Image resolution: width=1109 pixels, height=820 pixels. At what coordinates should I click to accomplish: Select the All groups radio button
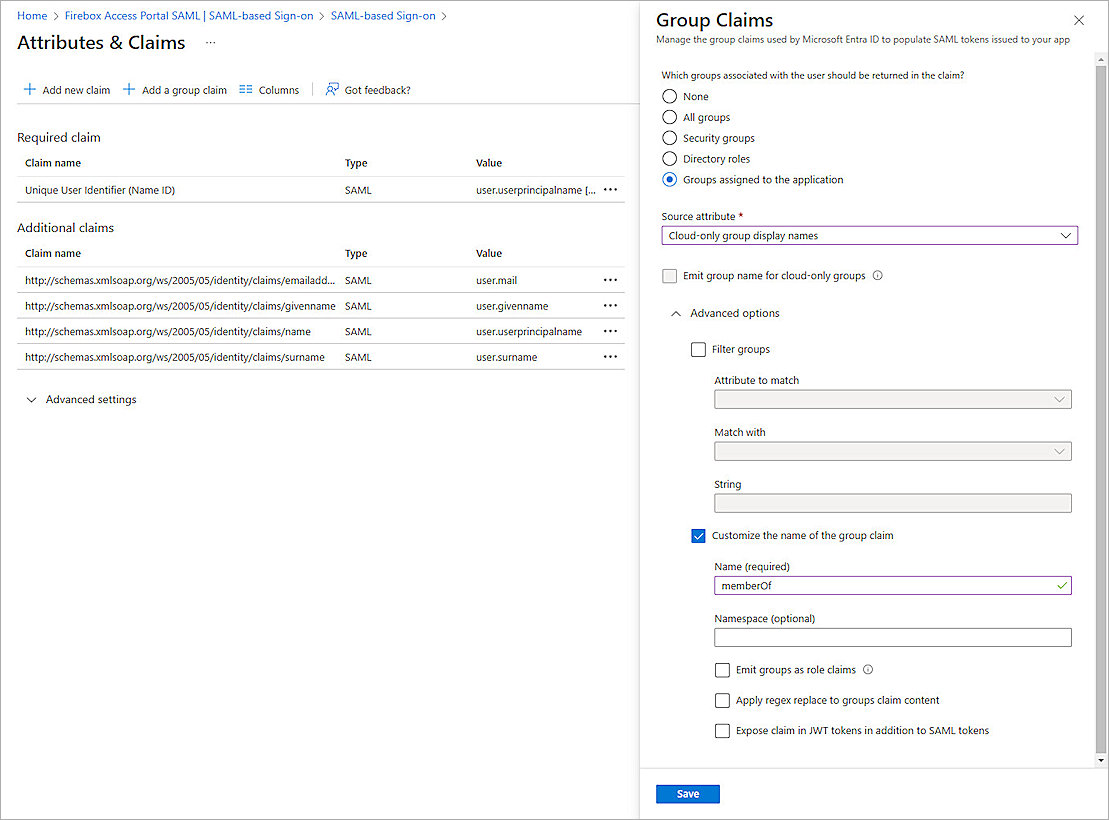[668, 117]
